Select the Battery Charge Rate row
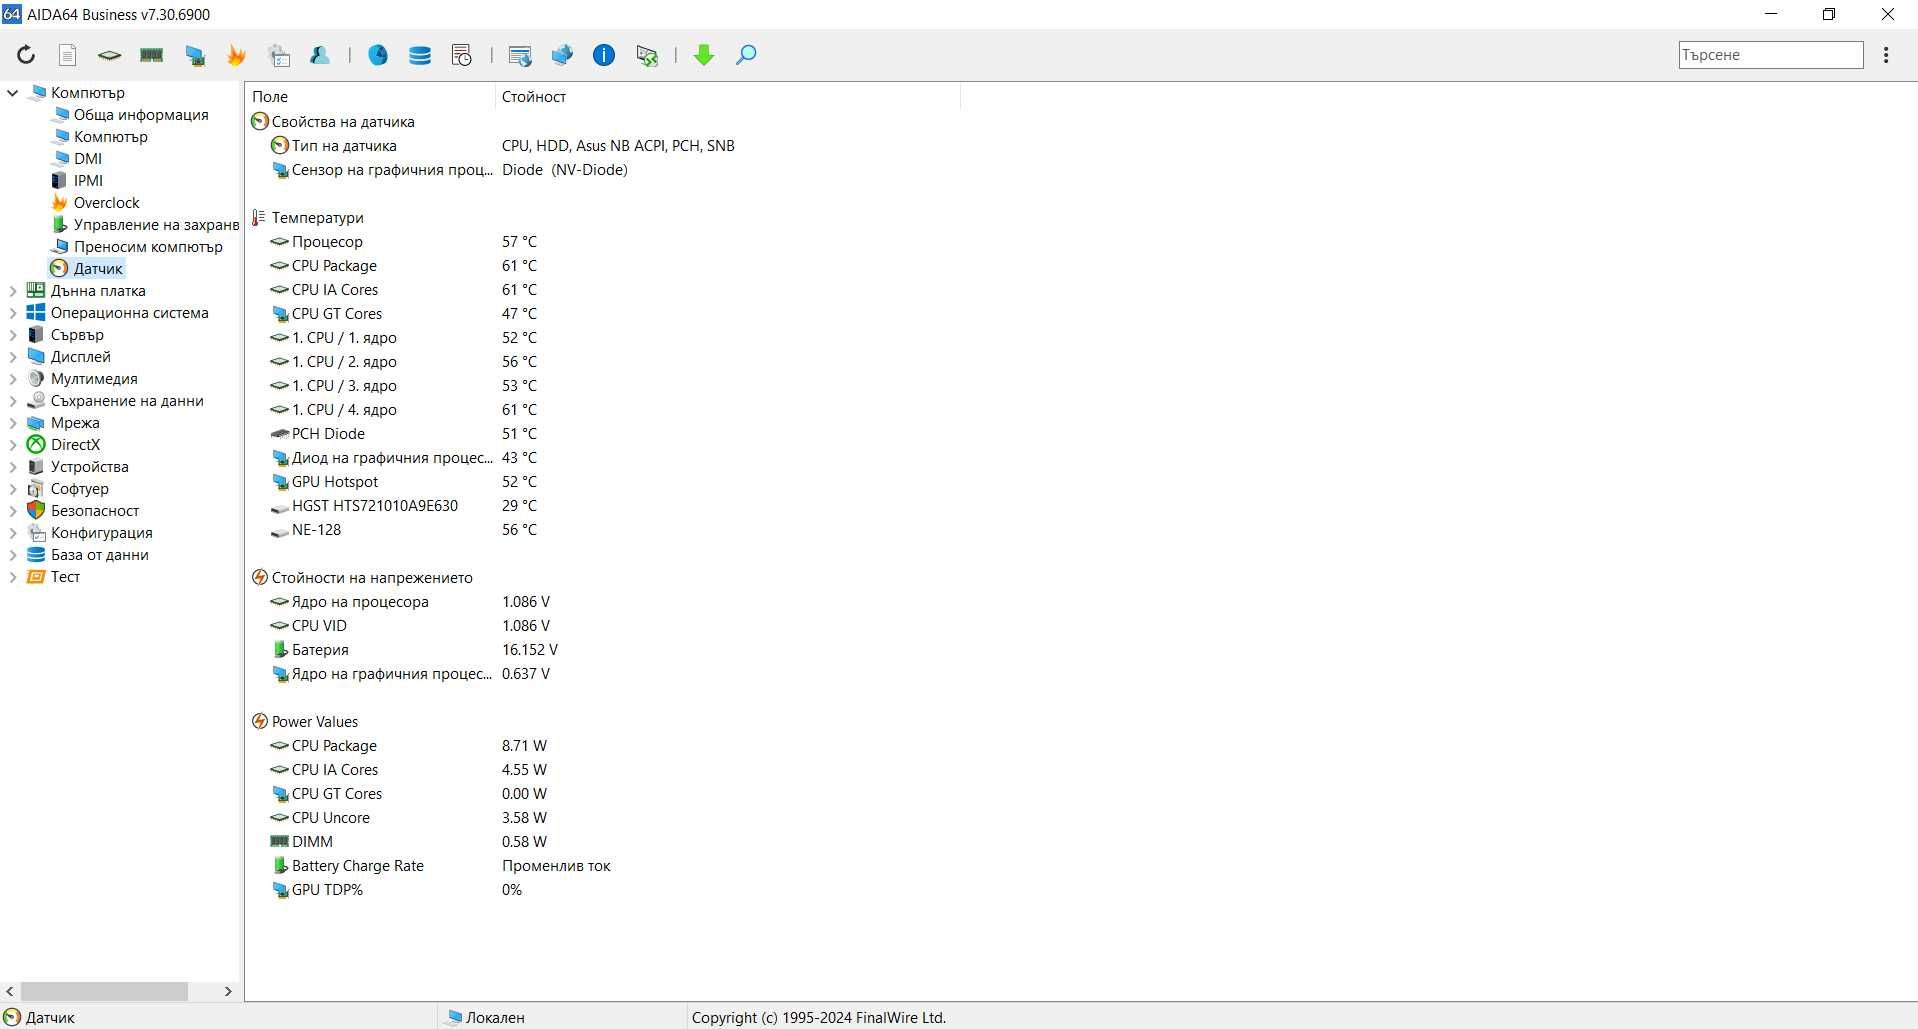The height and width of the screenshot is (1029, 1918). [x=440, y=866]
